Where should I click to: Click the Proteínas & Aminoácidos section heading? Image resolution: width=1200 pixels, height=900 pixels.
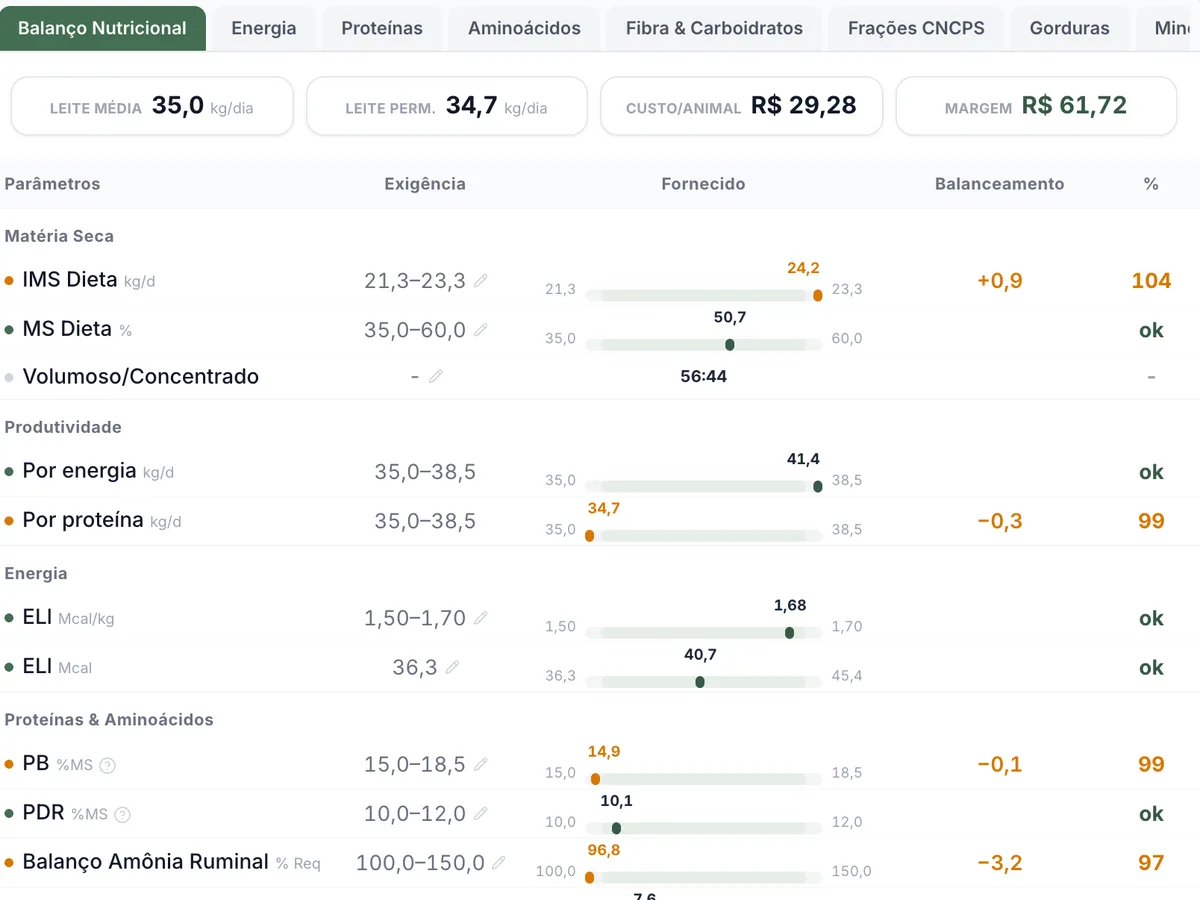click(x=109, y=720)
